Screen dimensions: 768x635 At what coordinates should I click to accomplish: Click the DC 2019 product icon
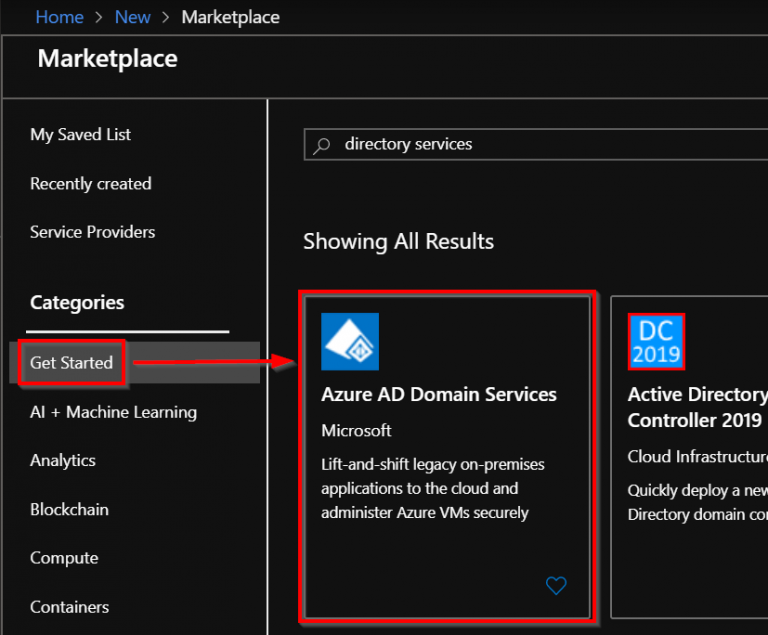pyautogui.click(x=656, y=342)
